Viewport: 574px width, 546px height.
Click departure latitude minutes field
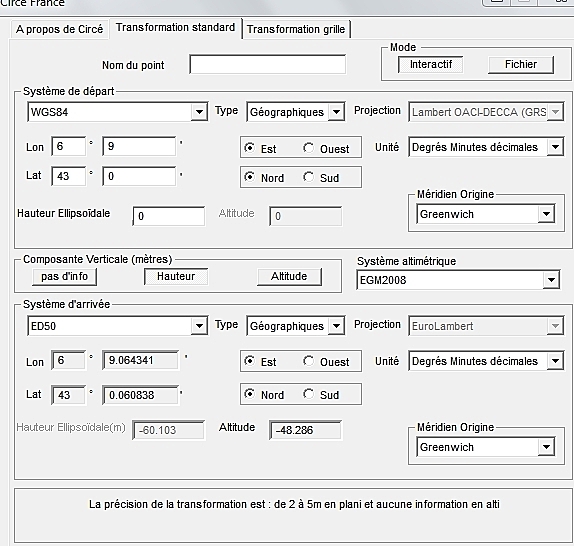pyautogui.click(x=139, y=176)
